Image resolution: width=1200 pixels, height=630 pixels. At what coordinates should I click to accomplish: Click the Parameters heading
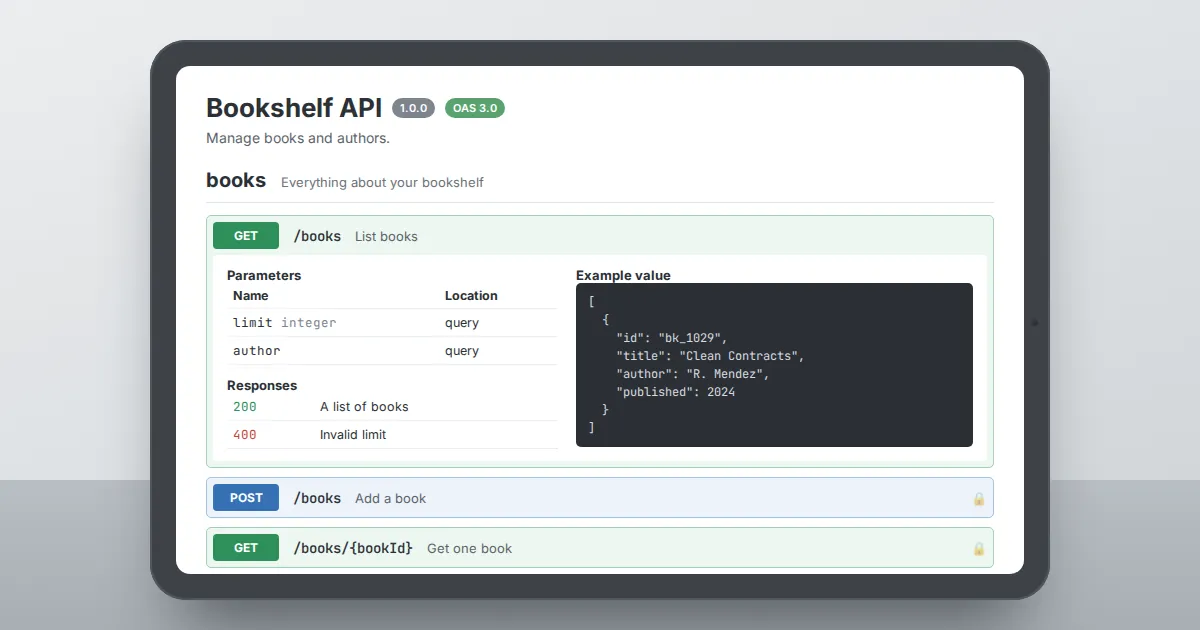(x=264, y=275)
